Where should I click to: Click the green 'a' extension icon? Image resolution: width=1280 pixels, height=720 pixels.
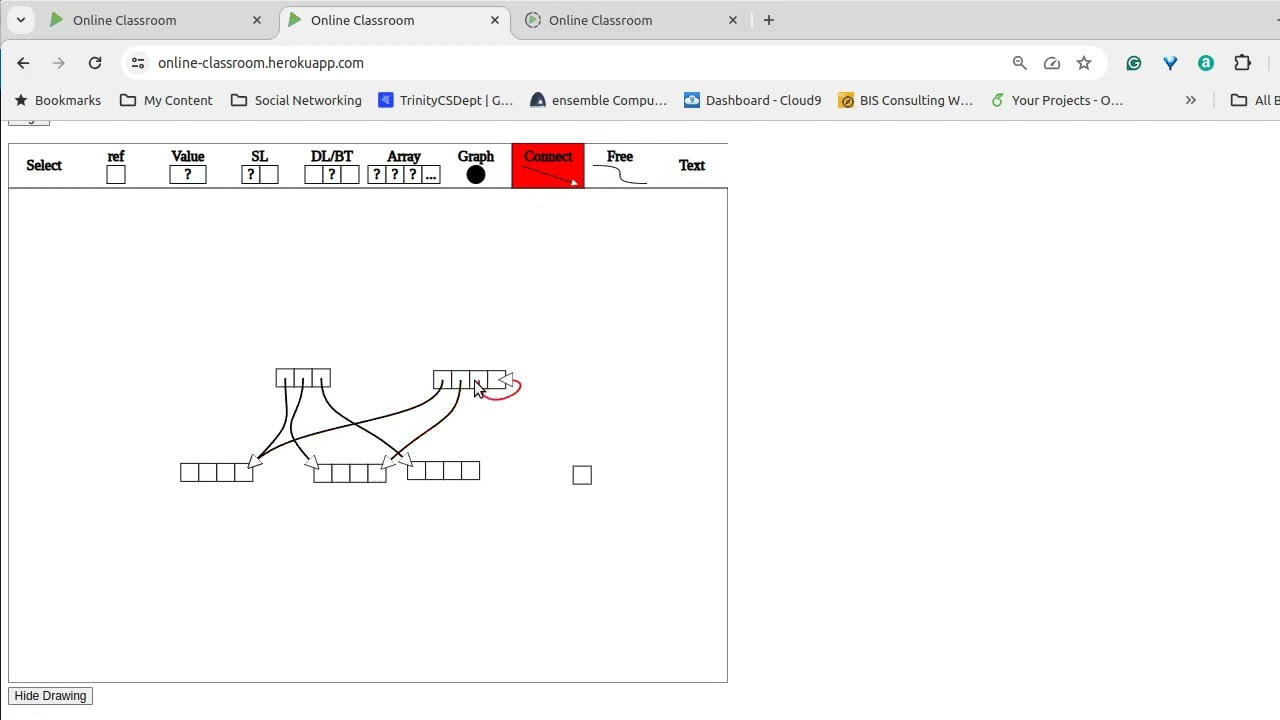[x=1206, y=63]
